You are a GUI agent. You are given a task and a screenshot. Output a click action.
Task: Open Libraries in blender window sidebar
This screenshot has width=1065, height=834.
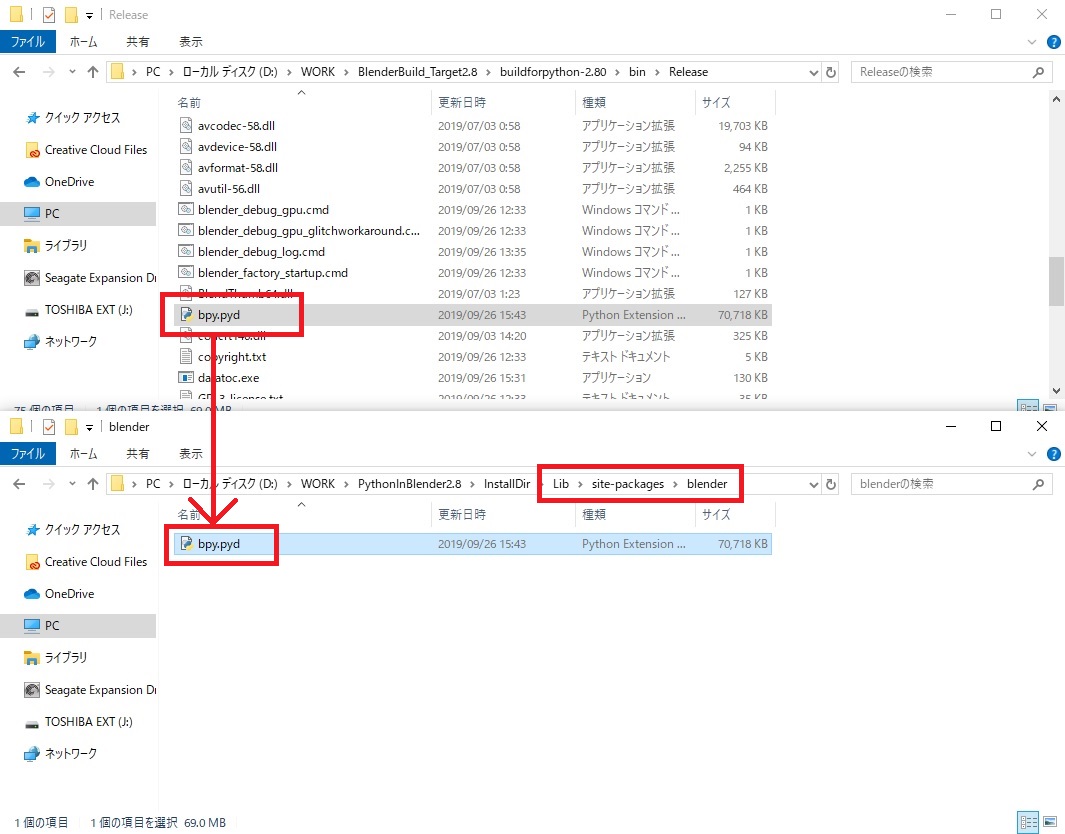[56, 657]
